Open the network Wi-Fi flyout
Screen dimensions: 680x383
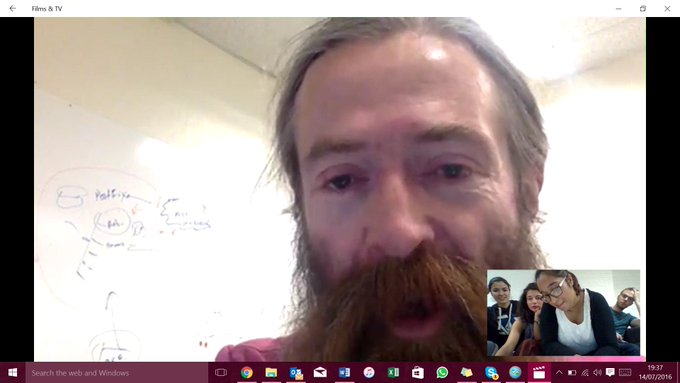point(585,373)
